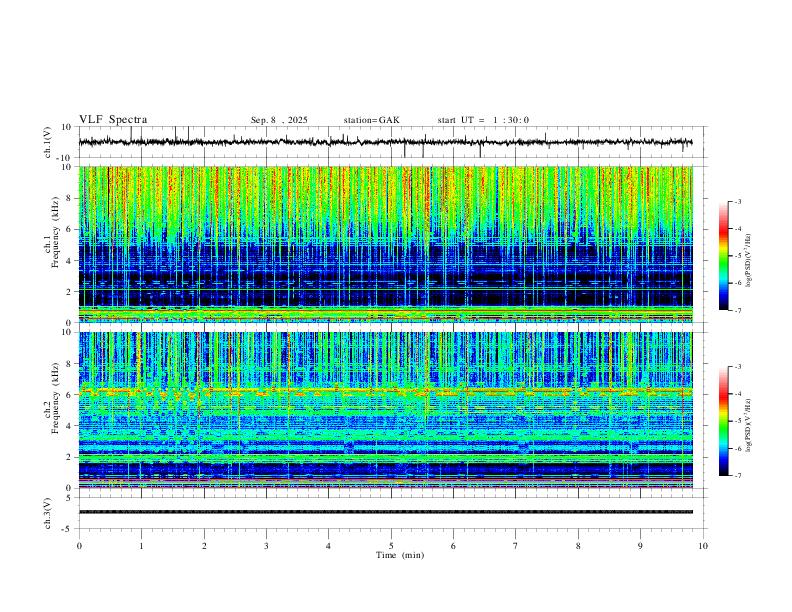Viewport: 792px width, 612px height.
Task: Click time axis tick label "0"
Action: click(x=79, y=546)
